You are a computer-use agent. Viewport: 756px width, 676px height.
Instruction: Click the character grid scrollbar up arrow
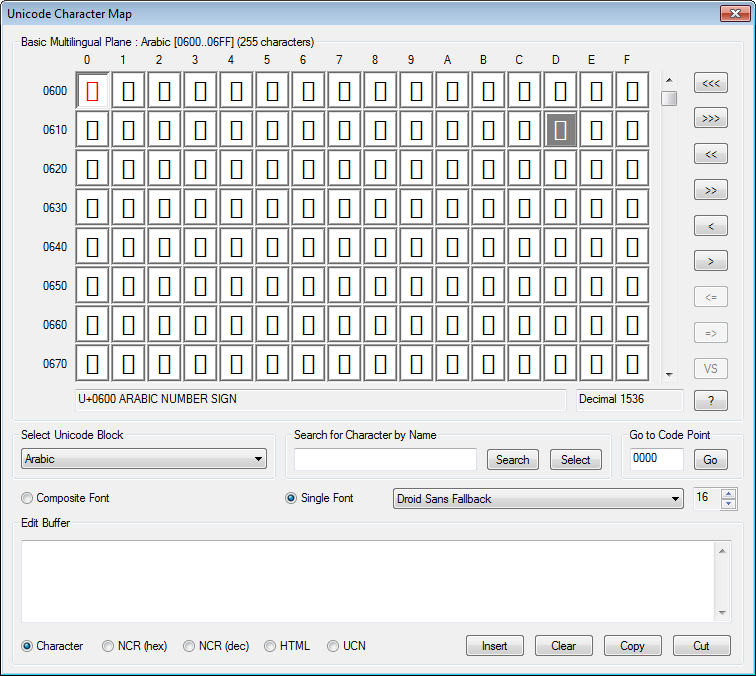669,80
